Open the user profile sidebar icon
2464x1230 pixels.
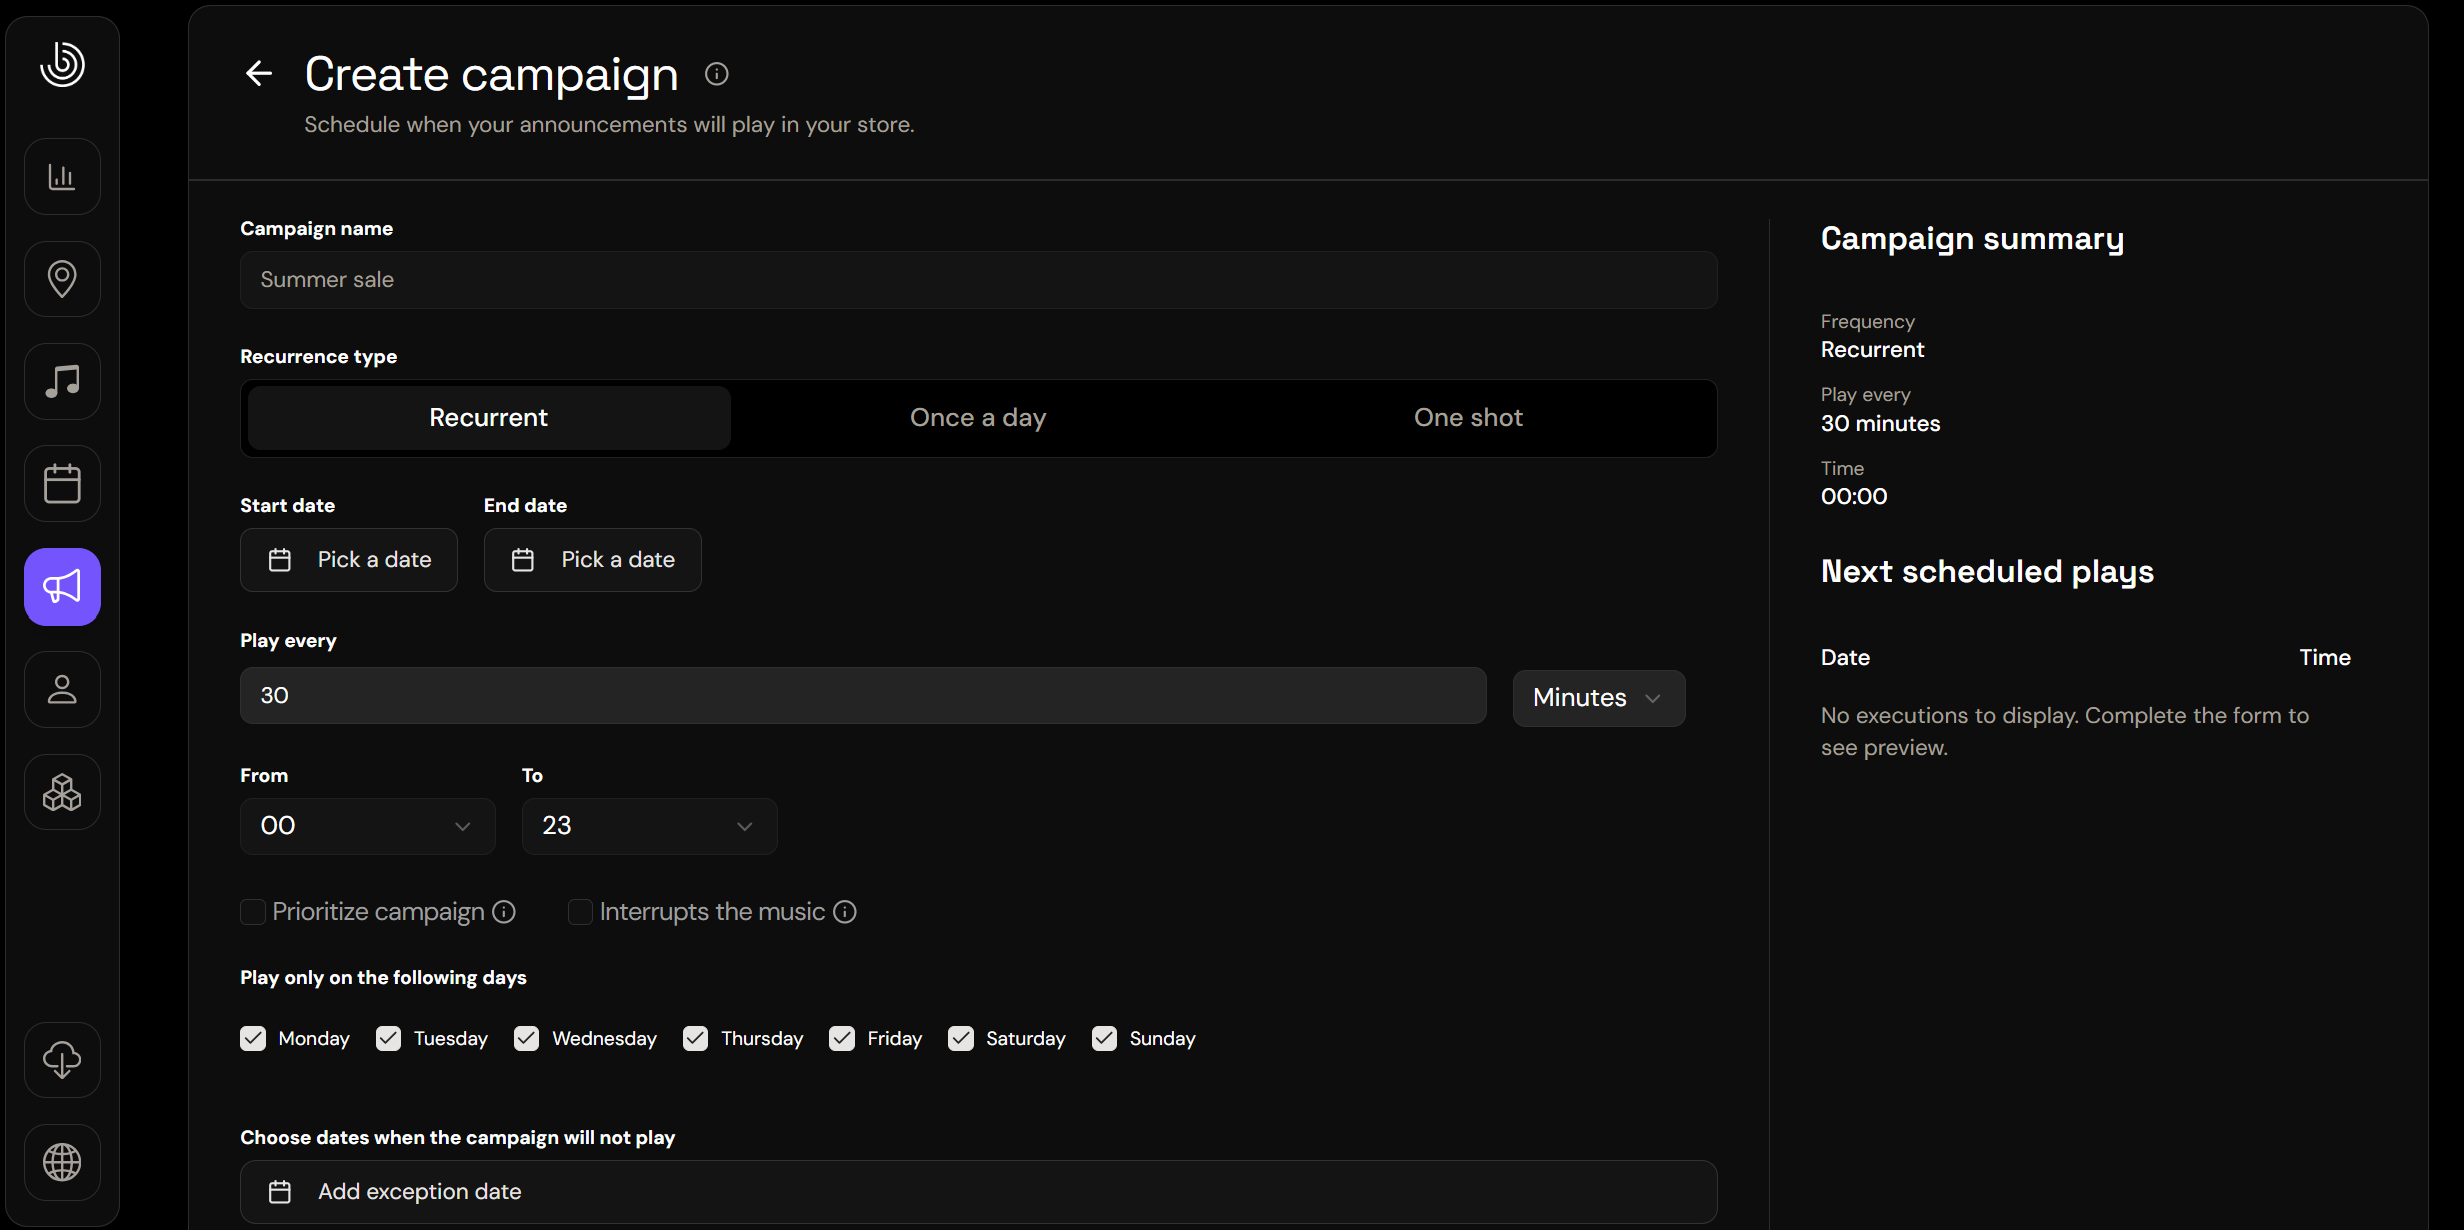[x=62, y=689]
